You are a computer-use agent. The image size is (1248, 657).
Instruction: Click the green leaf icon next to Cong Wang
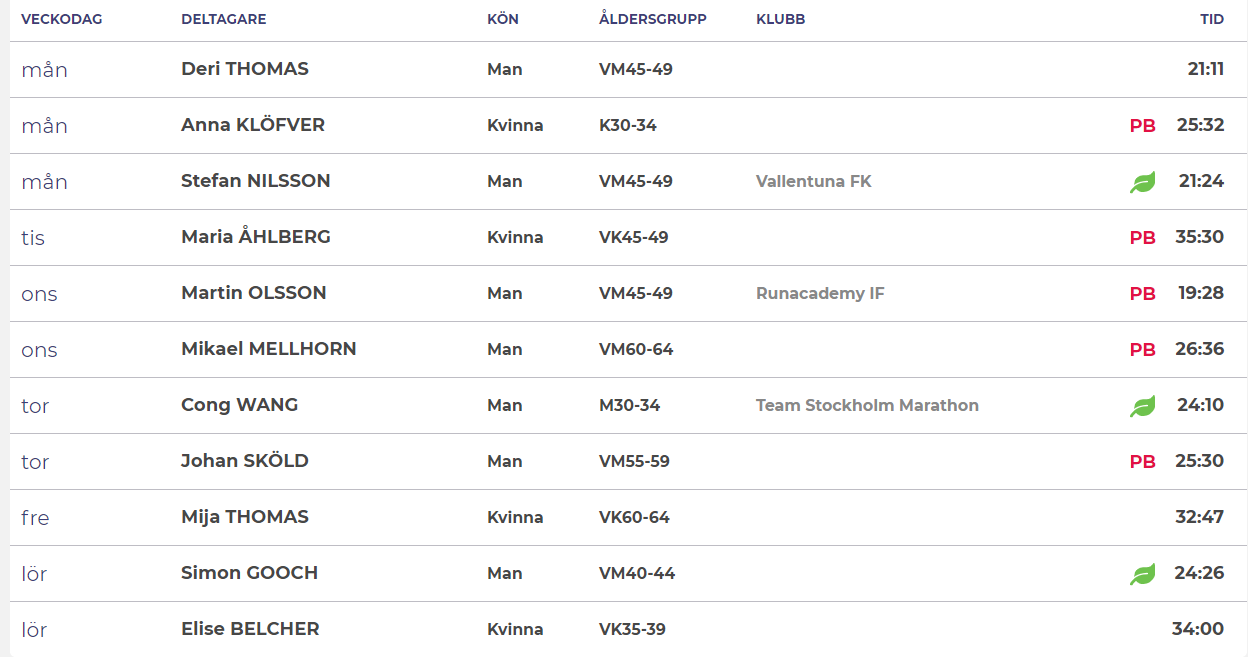1143,406
